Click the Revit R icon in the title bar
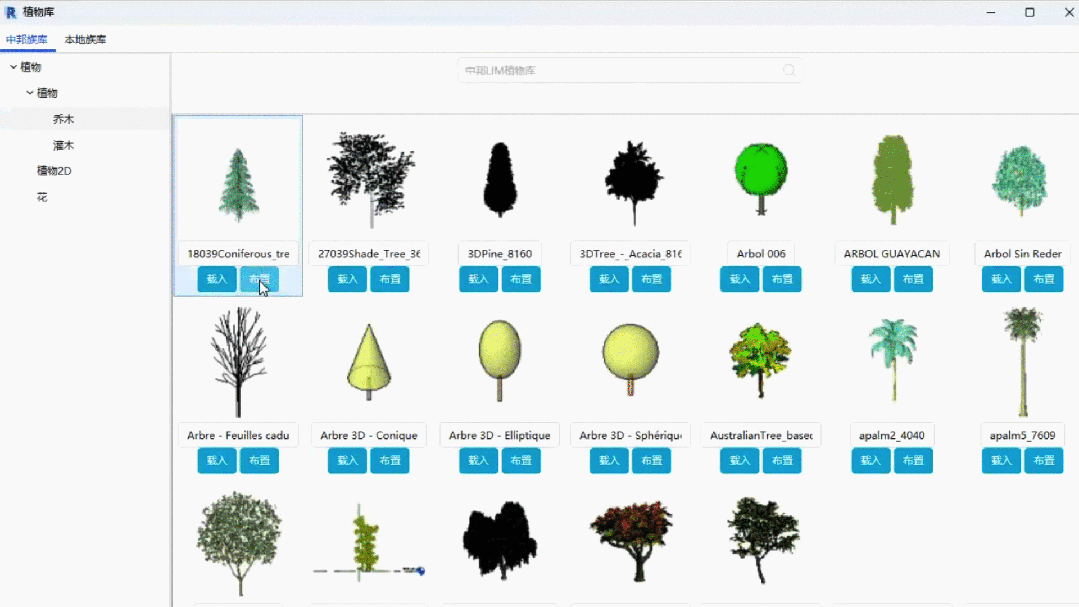The height and width of the screenshot is (607, 1079). pyautogui.click(x=10, y=12)
